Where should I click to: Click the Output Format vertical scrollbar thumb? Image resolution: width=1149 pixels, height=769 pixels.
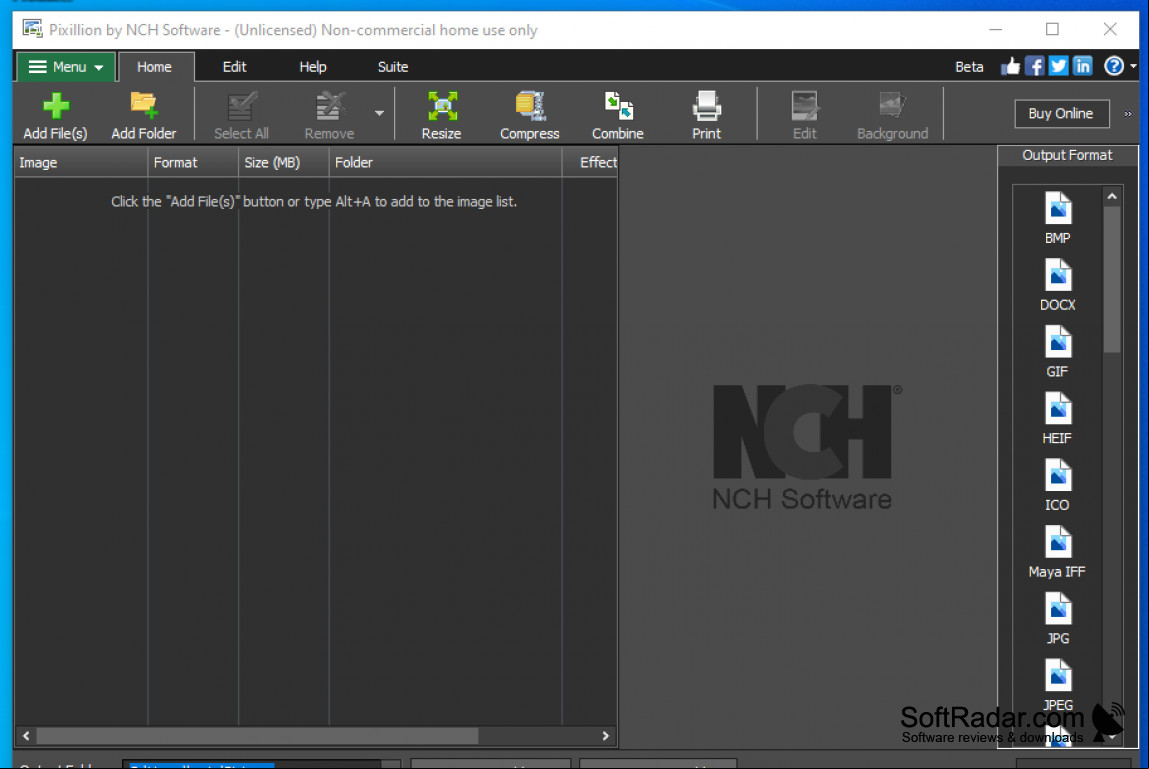pyautogui.click(x=1112, y=279)
